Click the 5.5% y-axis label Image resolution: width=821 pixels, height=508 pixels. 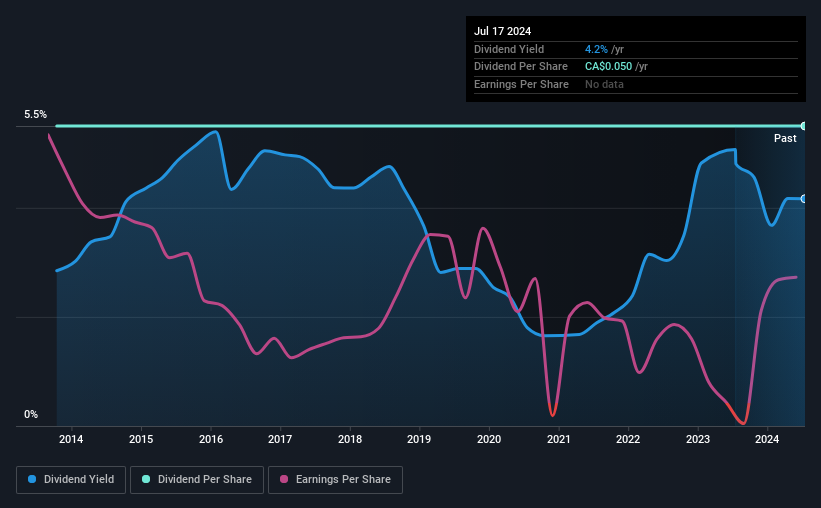[x=35, y=114]
